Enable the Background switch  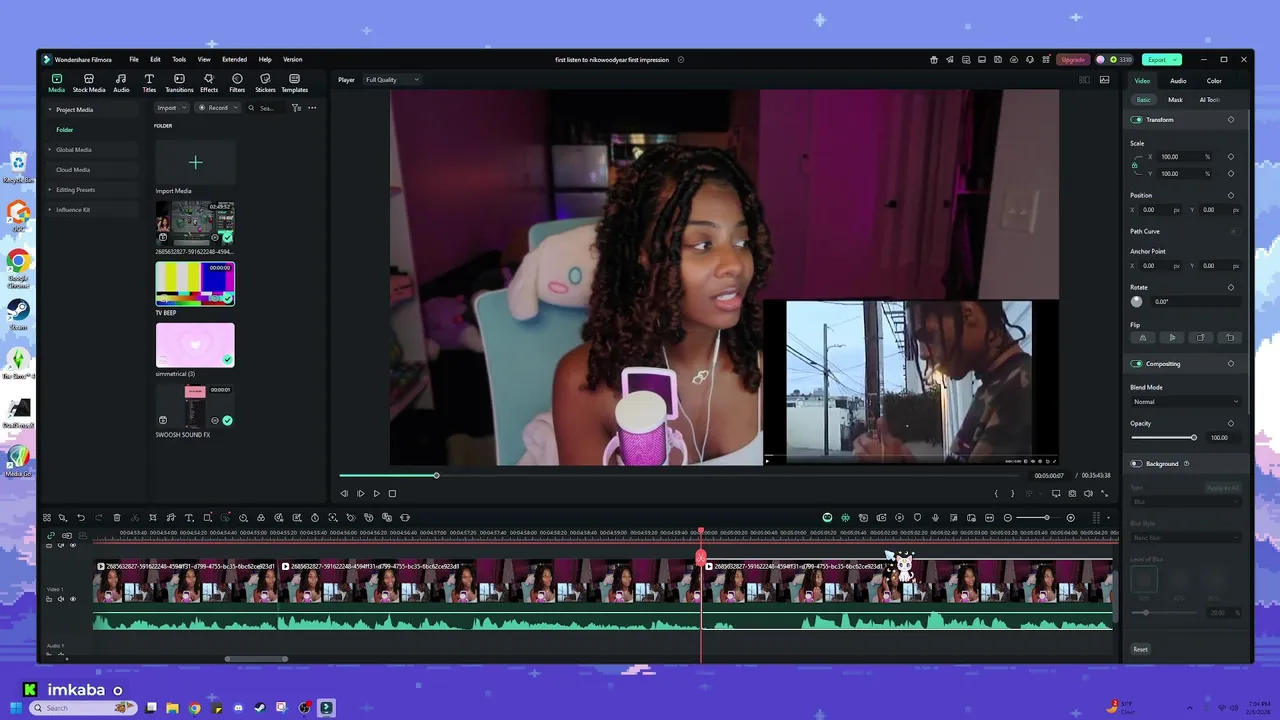1136,464
